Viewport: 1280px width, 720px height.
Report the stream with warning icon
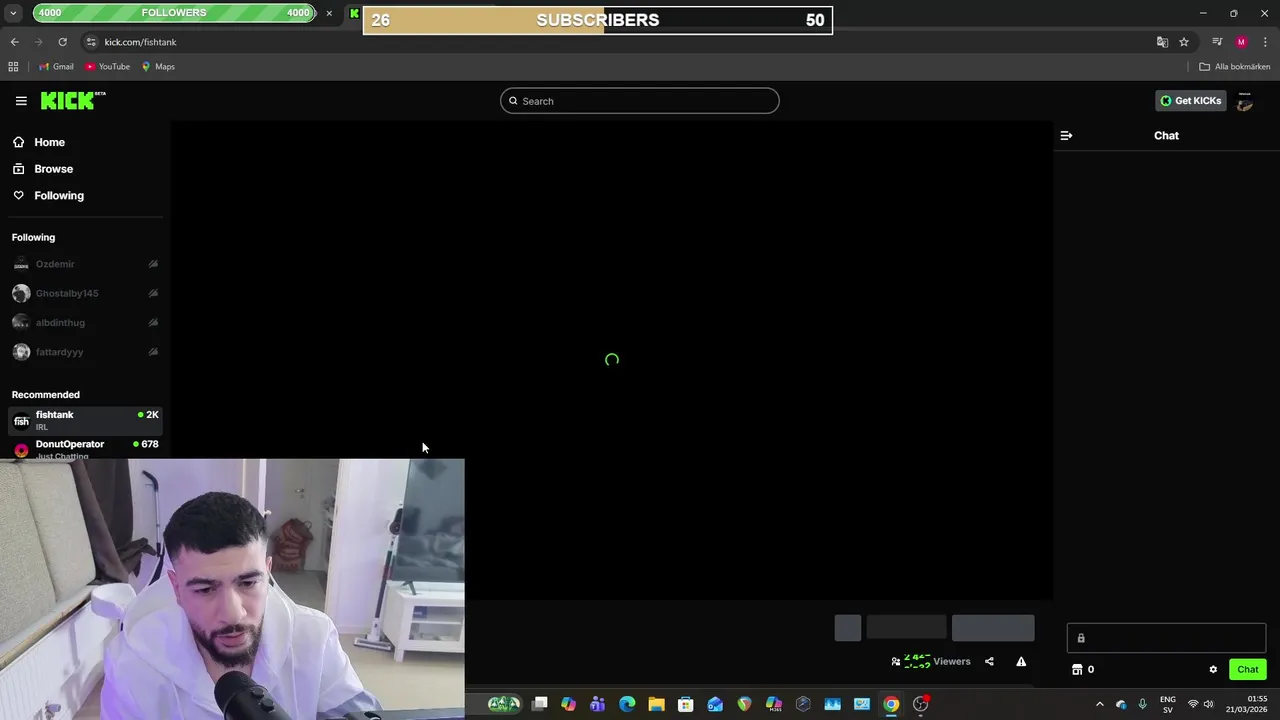pos(1021,661)
